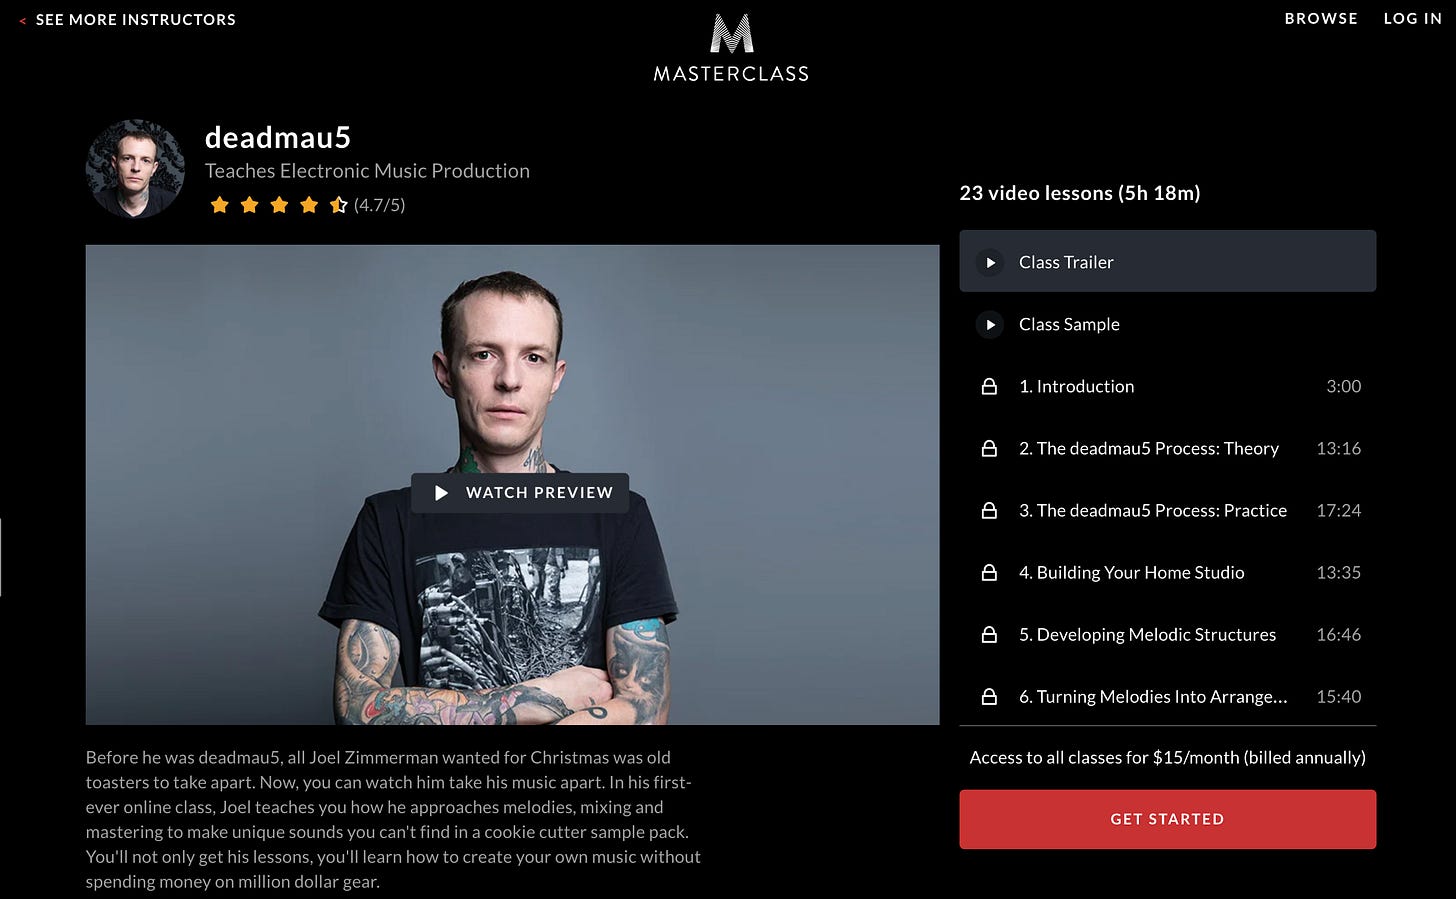Click the Watch Preview button

[x=520, y=493]
